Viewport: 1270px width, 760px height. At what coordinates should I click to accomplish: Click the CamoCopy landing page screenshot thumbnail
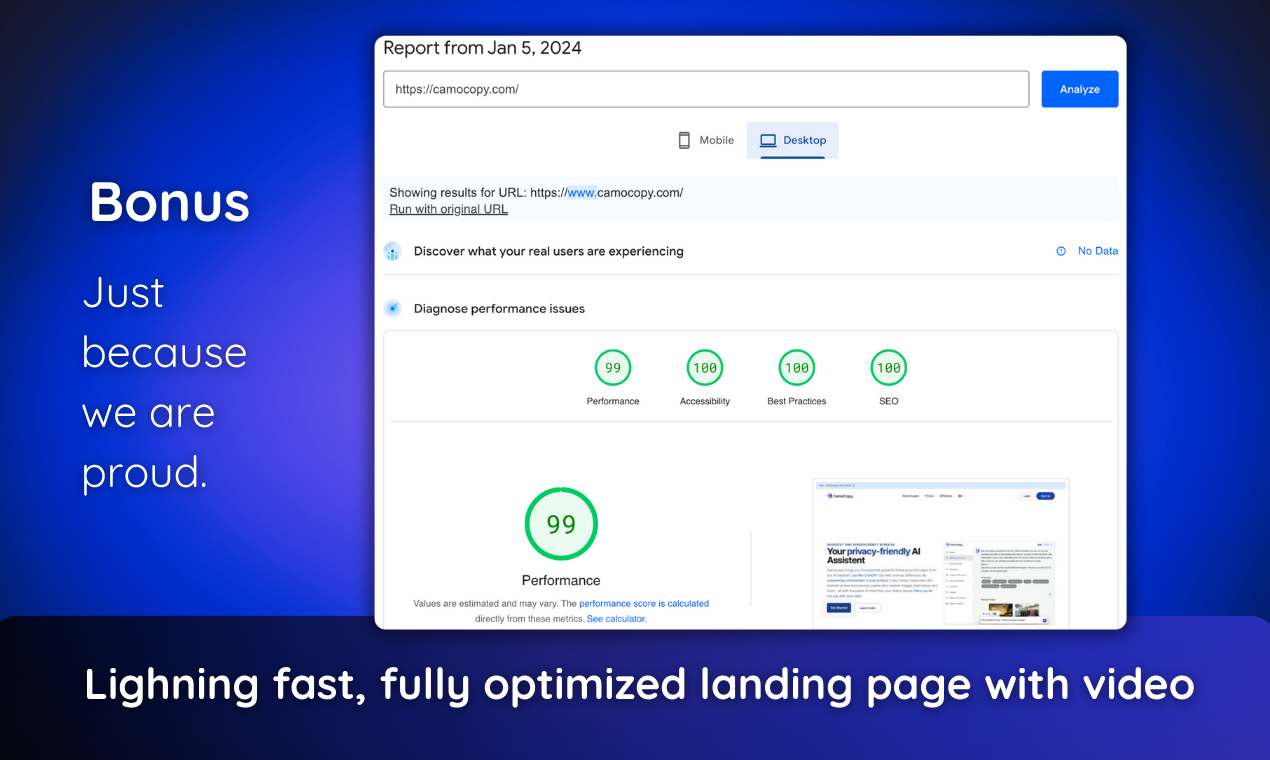(941, 553)
